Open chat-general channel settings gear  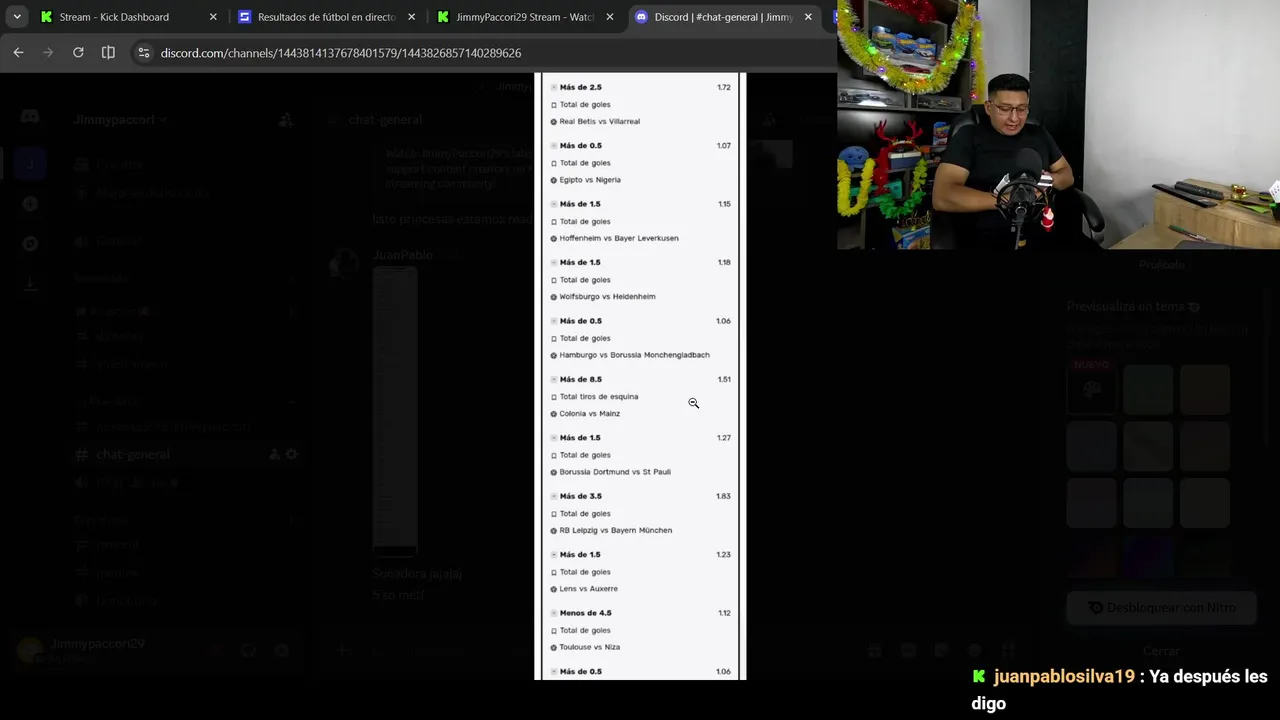pos(292,454)
